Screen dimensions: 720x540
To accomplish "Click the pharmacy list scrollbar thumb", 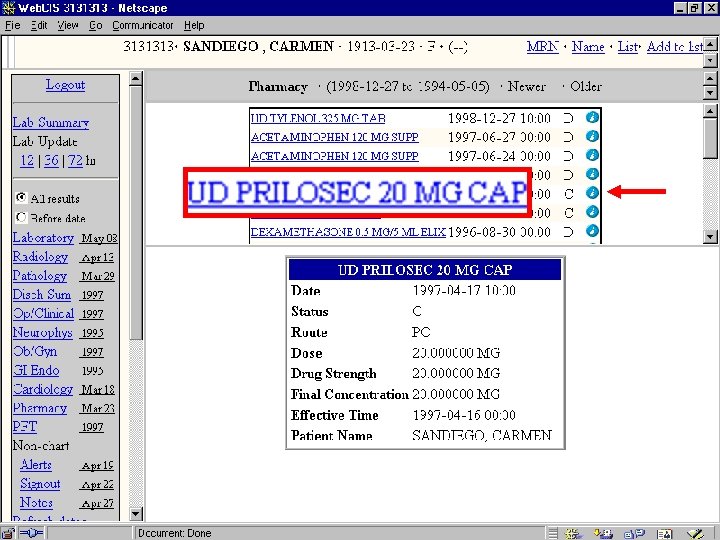I will 710,138.
